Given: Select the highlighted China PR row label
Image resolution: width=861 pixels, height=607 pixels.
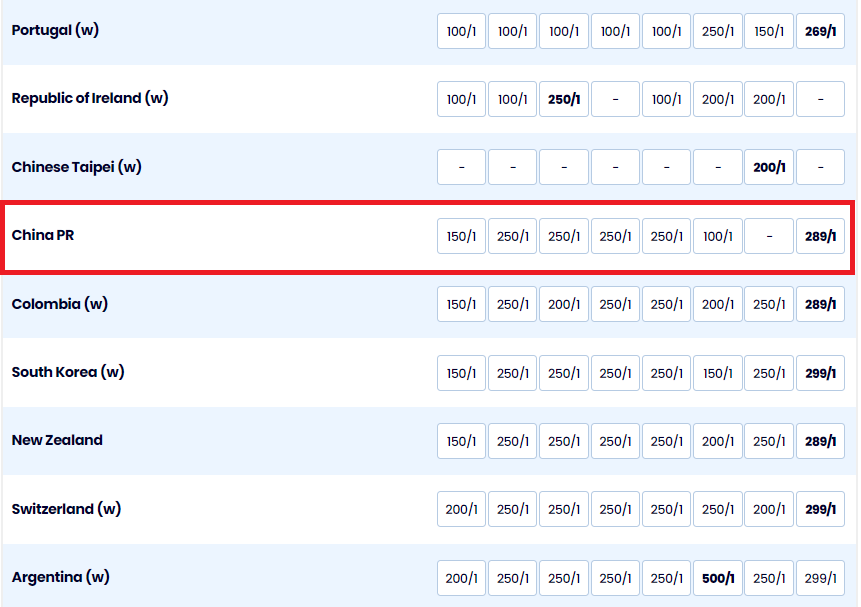Looking at the screenshot, I should pos(43,236).
